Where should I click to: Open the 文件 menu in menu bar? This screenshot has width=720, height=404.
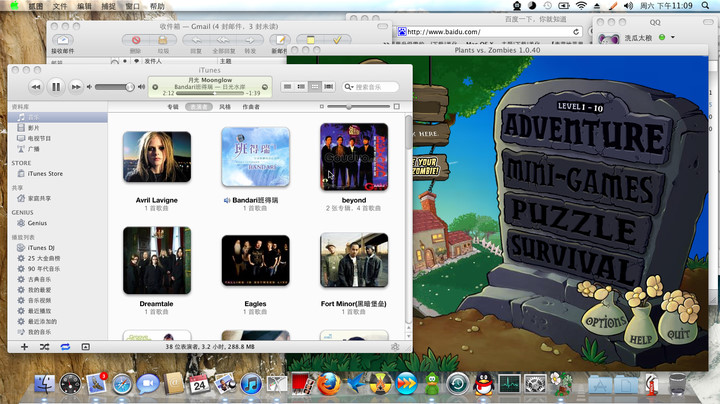point(60,6)
